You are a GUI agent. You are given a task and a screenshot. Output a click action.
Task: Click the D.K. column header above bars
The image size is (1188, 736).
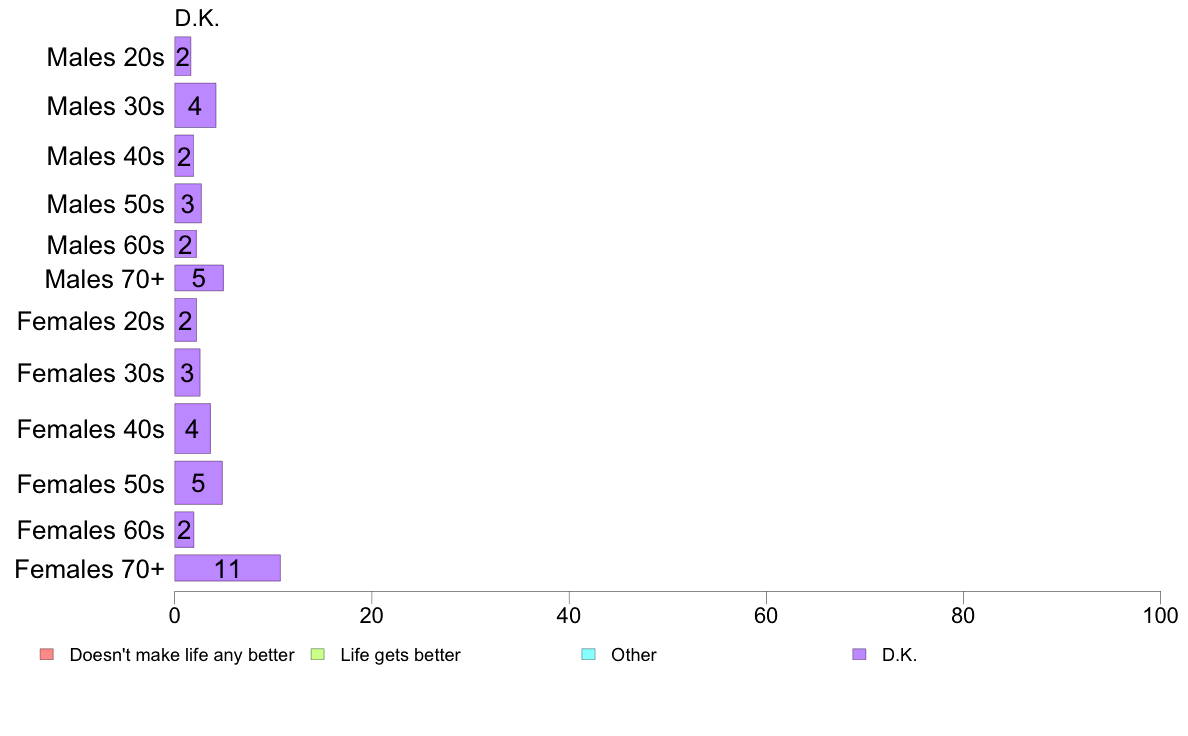click(x=197, y=19)
